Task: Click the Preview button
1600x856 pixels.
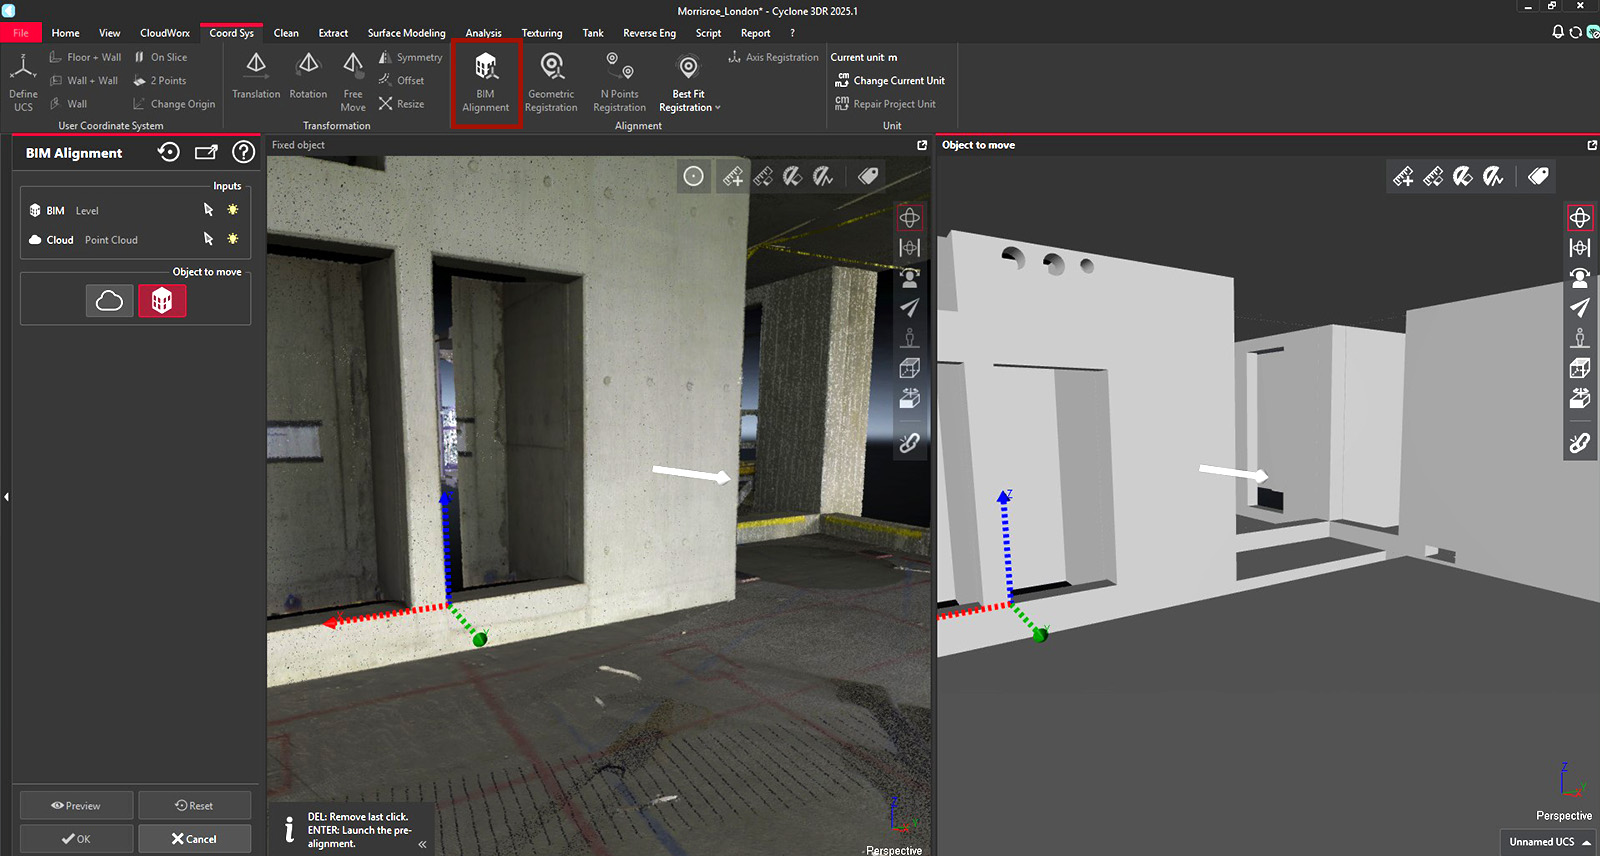Action: coord(76,805)
